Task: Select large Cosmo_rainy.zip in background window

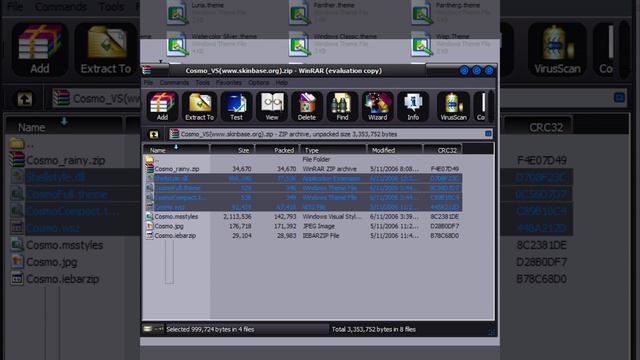Action: [x=65, y=160]
